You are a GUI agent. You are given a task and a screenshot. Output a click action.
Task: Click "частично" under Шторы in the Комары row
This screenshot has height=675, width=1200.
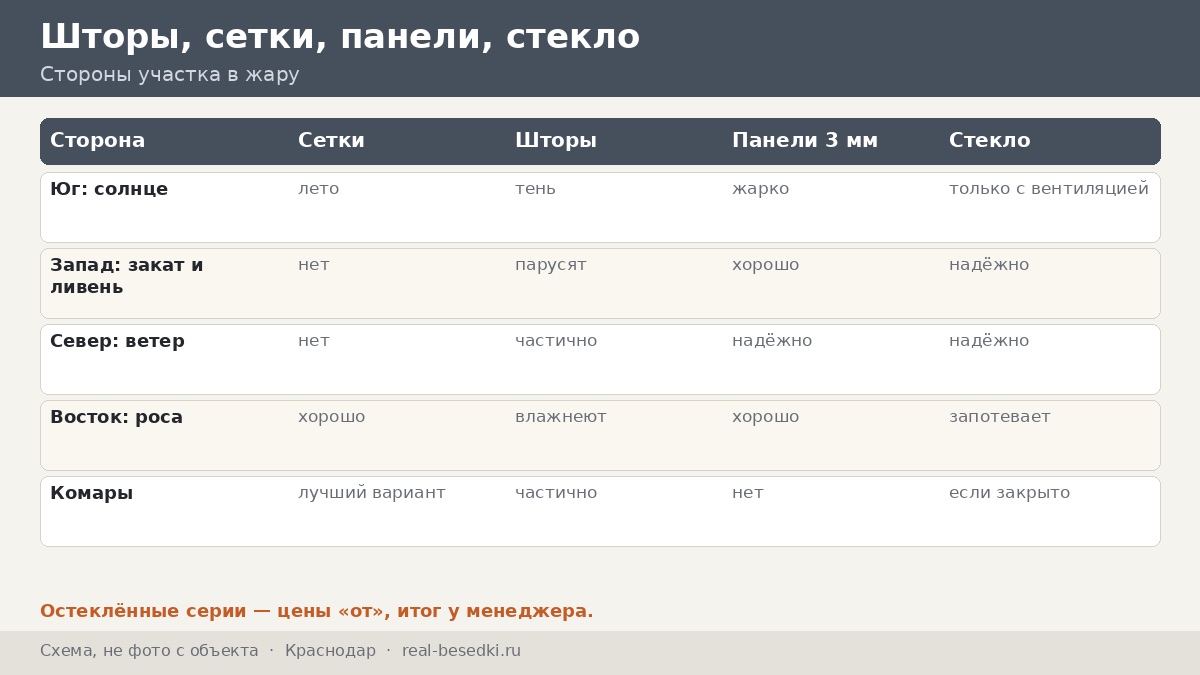(556, 493)
